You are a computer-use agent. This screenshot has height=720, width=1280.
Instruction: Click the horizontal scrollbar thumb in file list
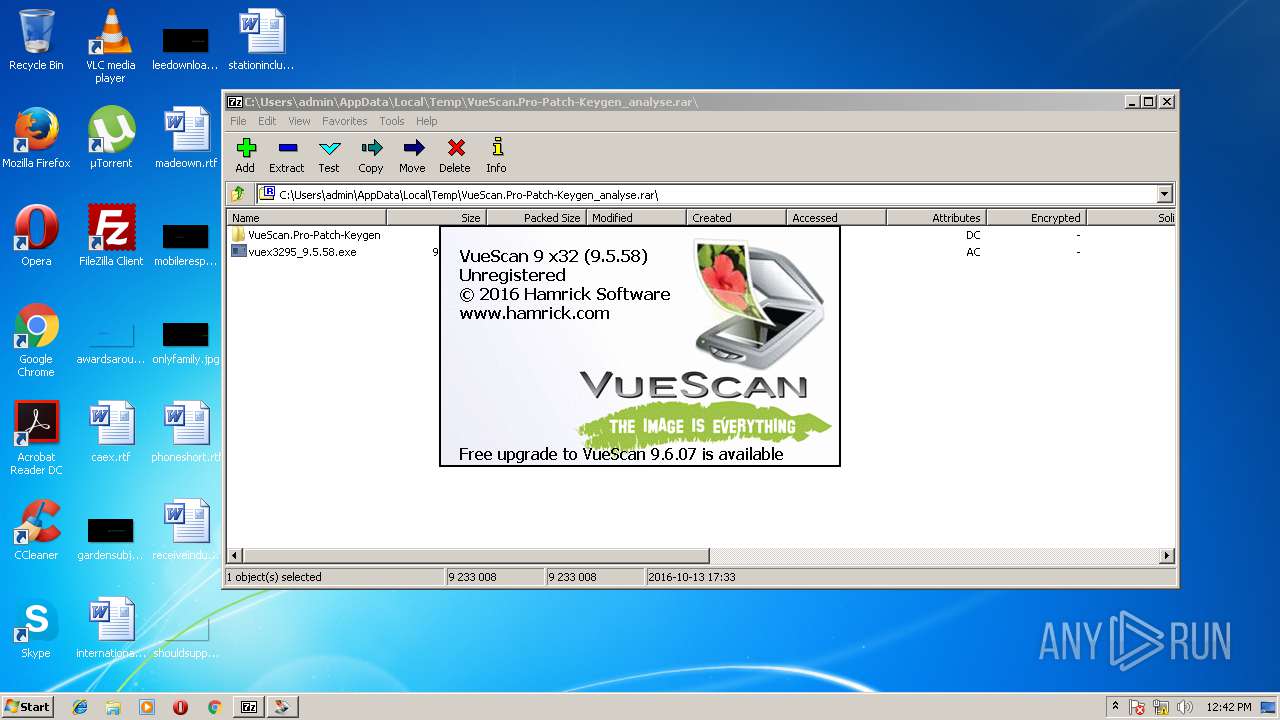(x=476, y=555)
